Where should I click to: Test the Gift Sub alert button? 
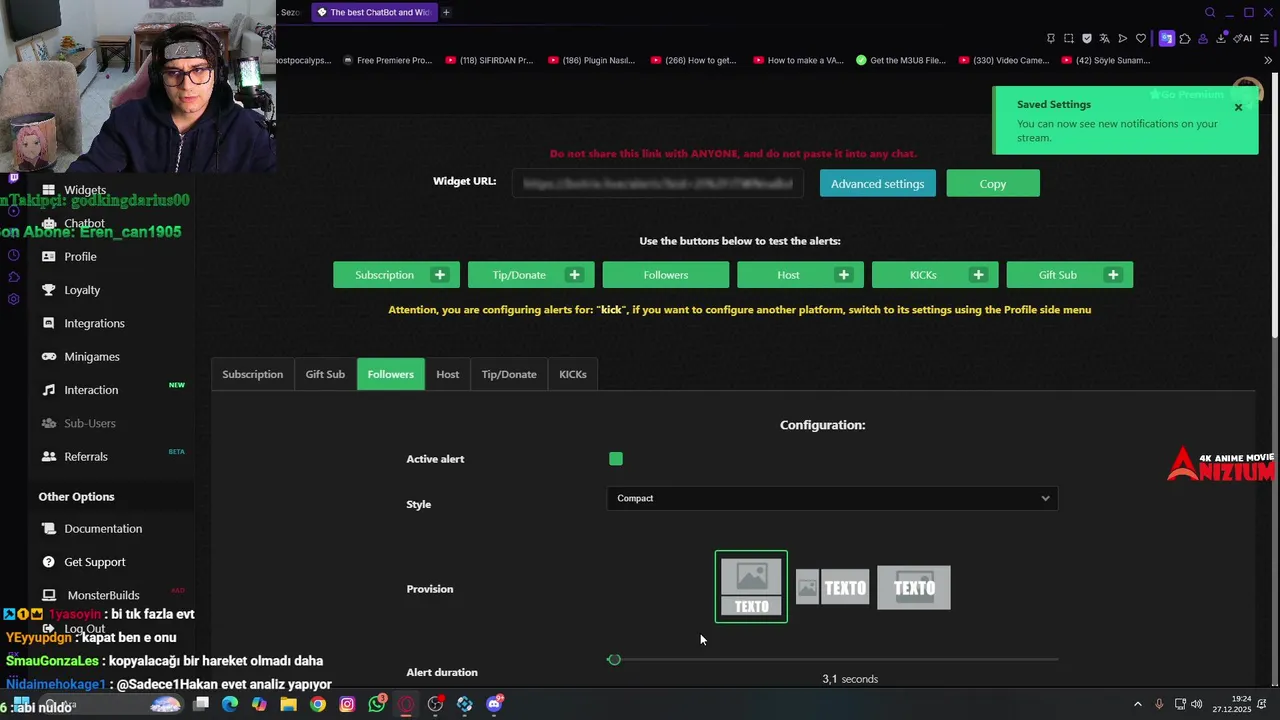click(x=1070, y=275)
